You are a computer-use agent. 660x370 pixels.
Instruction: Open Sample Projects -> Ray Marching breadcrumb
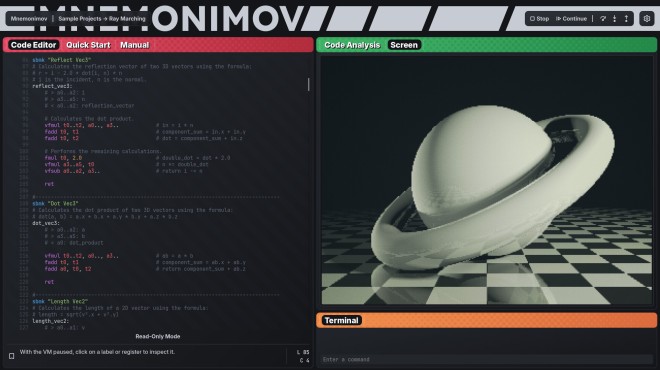click(102, 19)
